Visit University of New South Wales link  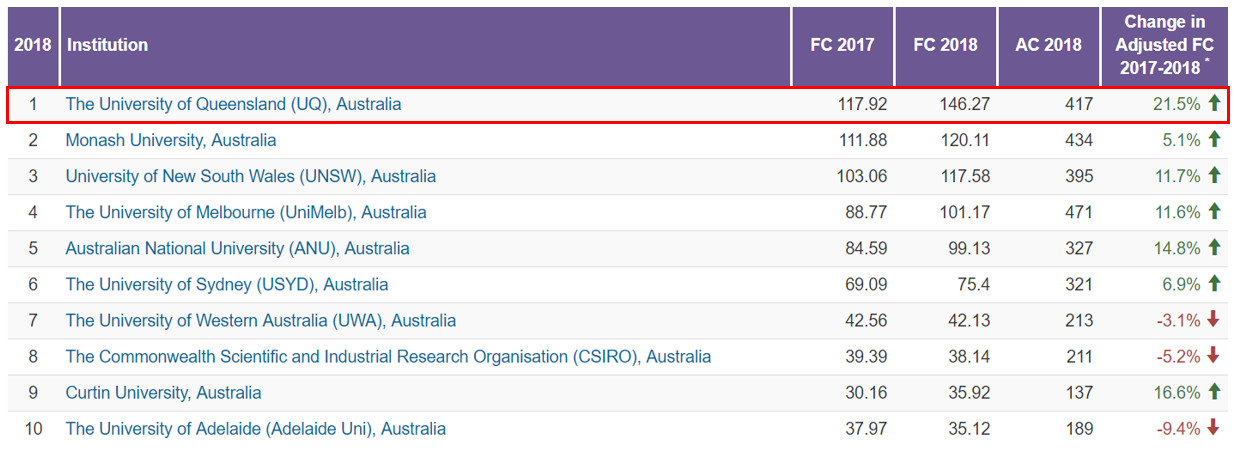click(250, 176)
